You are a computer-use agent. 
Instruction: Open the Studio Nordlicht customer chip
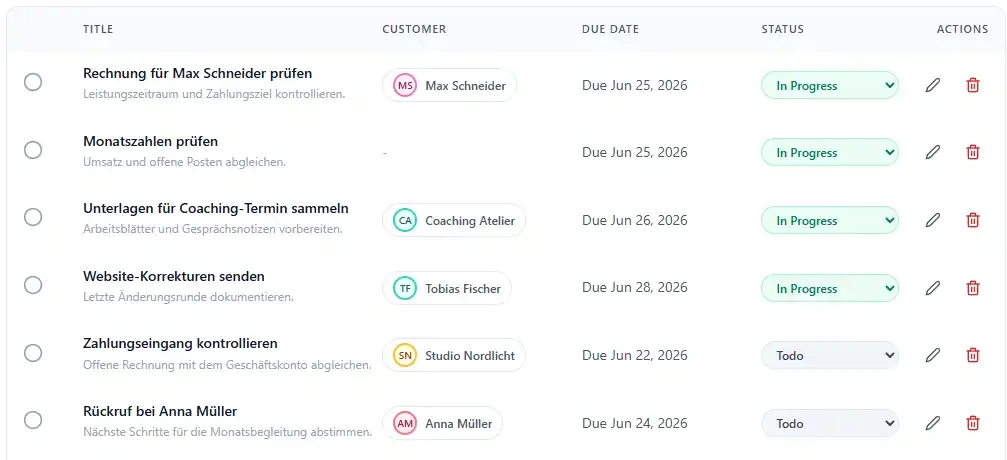pos(453,355)
